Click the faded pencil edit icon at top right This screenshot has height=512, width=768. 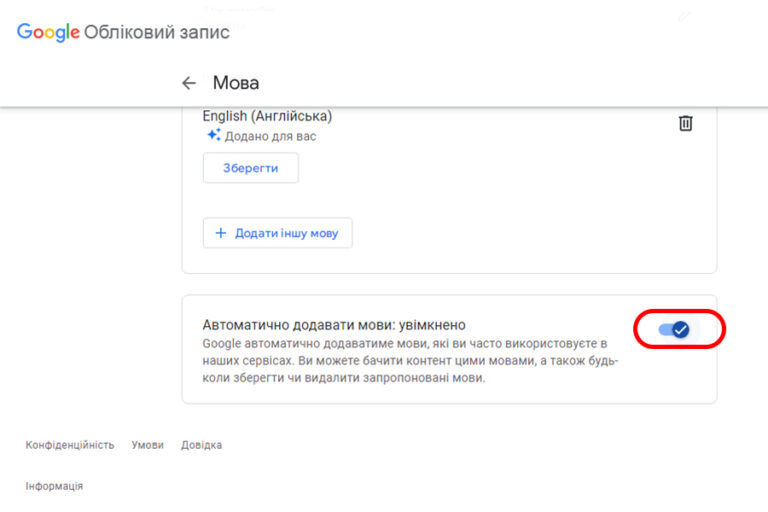point(684,17)
